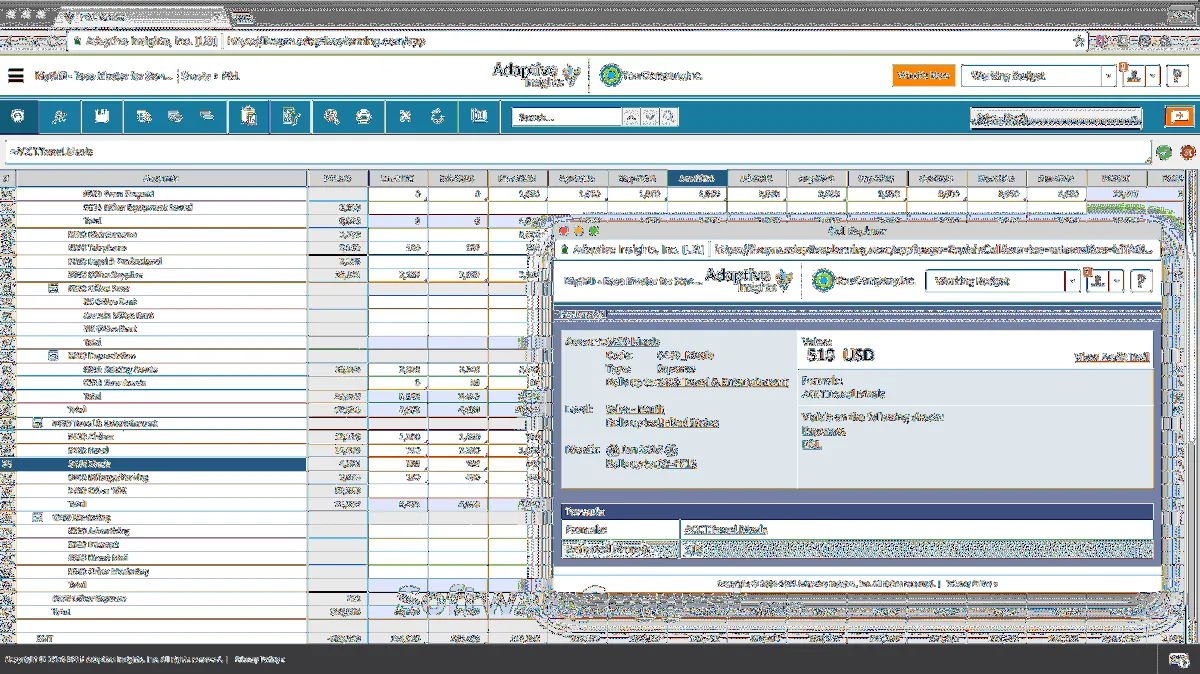
Task: Click the Print toolbar icon
Action: [363, 117]
